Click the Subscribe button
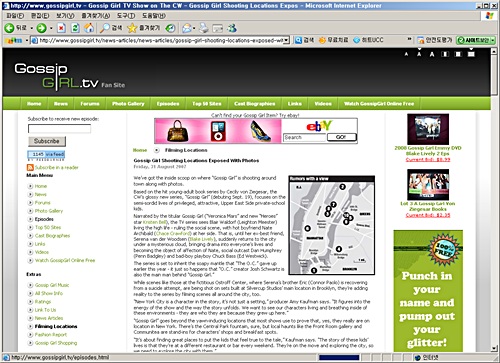The image size is (500, 363). [47, 141]
